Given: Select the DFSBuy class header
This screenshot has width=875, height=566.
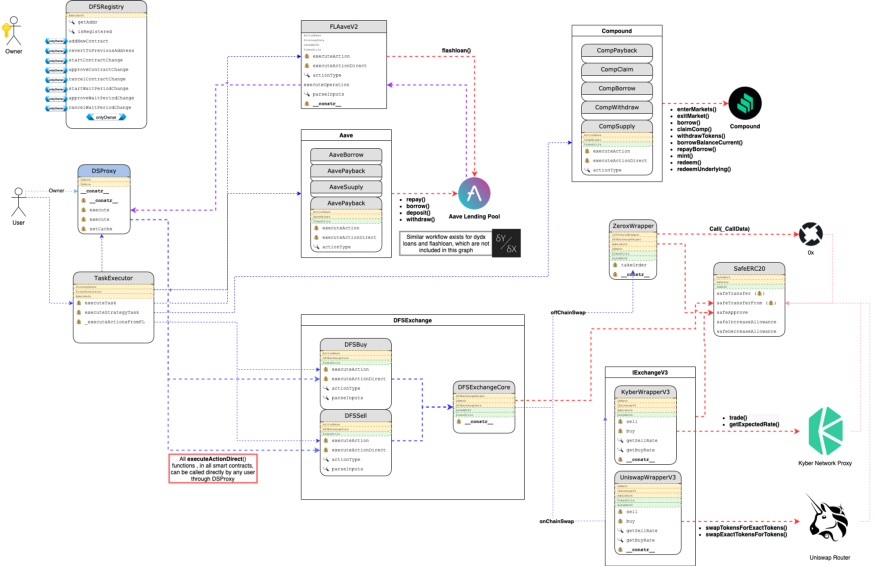Looking at the screenshot, I should [x=355, y=344].
